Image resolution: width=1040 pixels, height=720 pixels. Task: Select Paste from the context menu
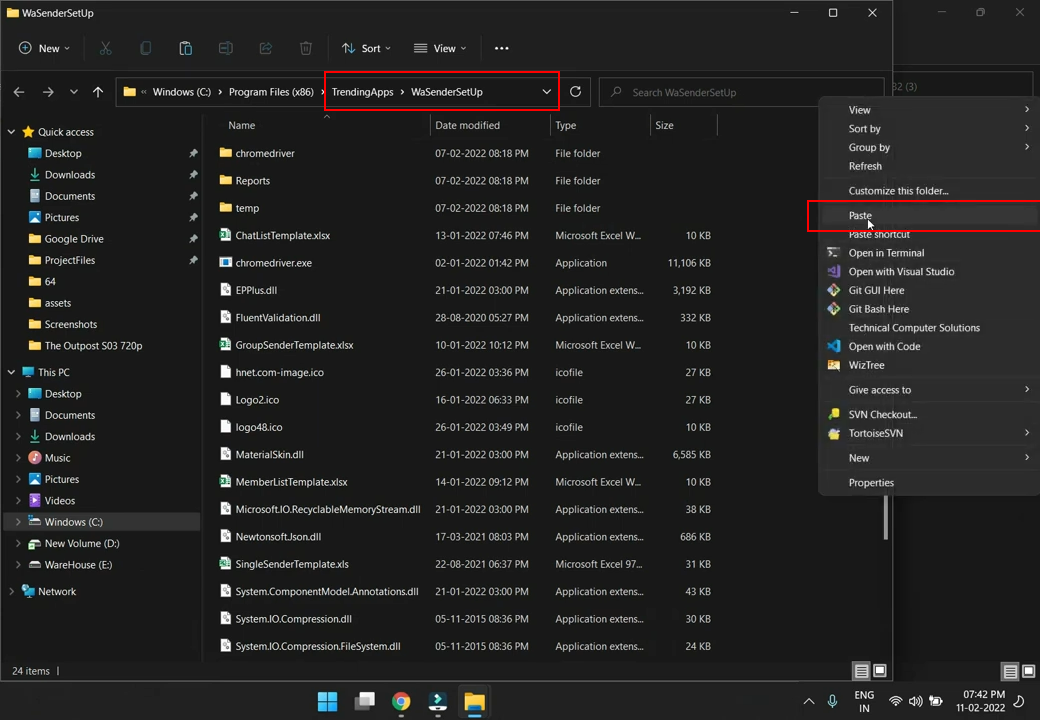tap(860, 216)
